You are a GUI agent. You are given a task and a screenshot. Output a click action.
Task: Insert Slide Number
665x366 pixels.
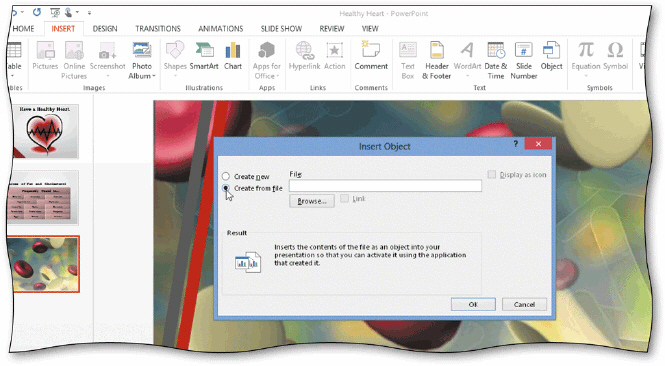(524, 60)
